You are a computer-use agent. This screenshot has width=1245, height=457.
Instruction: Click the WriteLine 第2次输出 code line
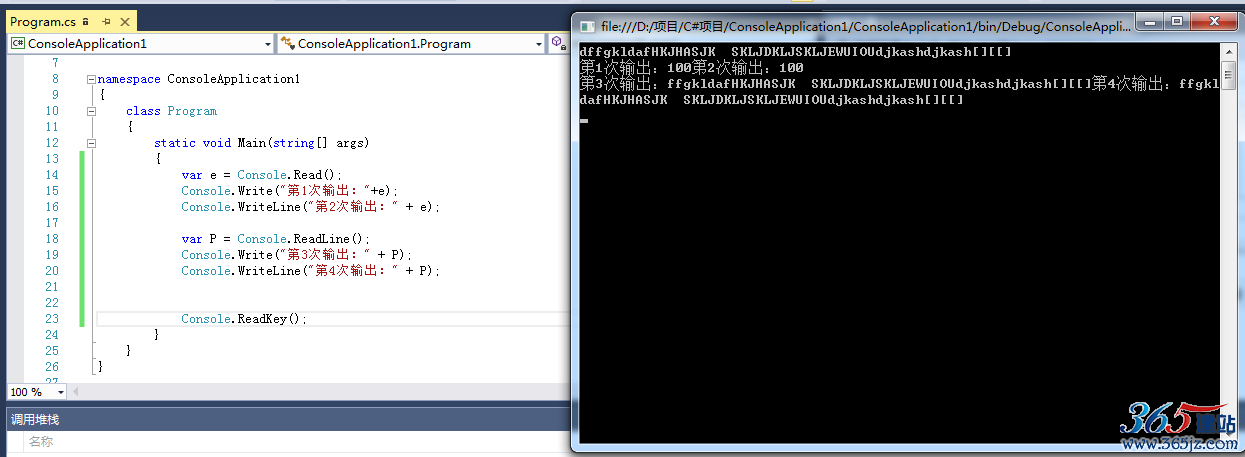311,207
